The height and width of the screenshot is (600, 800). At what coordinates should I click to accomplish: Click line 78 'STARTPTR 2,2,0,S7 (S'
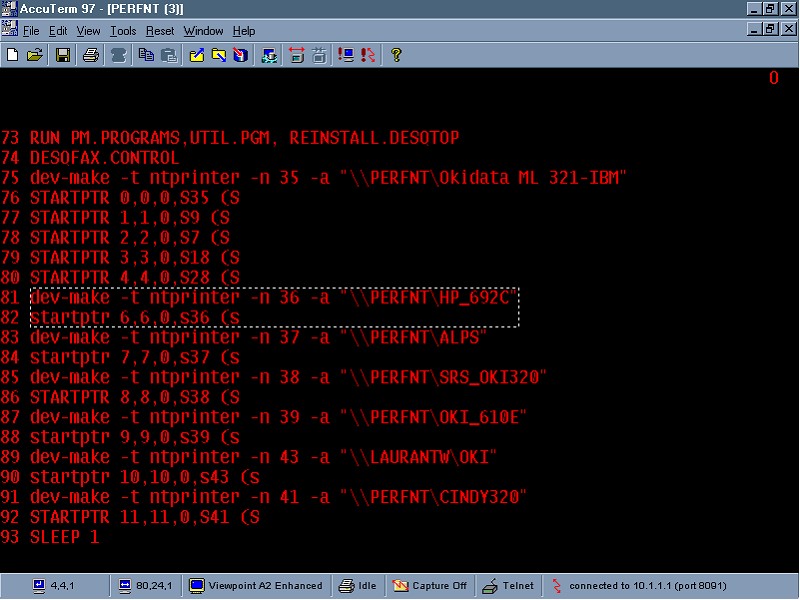pyautogui.click(x=130, y=238)
